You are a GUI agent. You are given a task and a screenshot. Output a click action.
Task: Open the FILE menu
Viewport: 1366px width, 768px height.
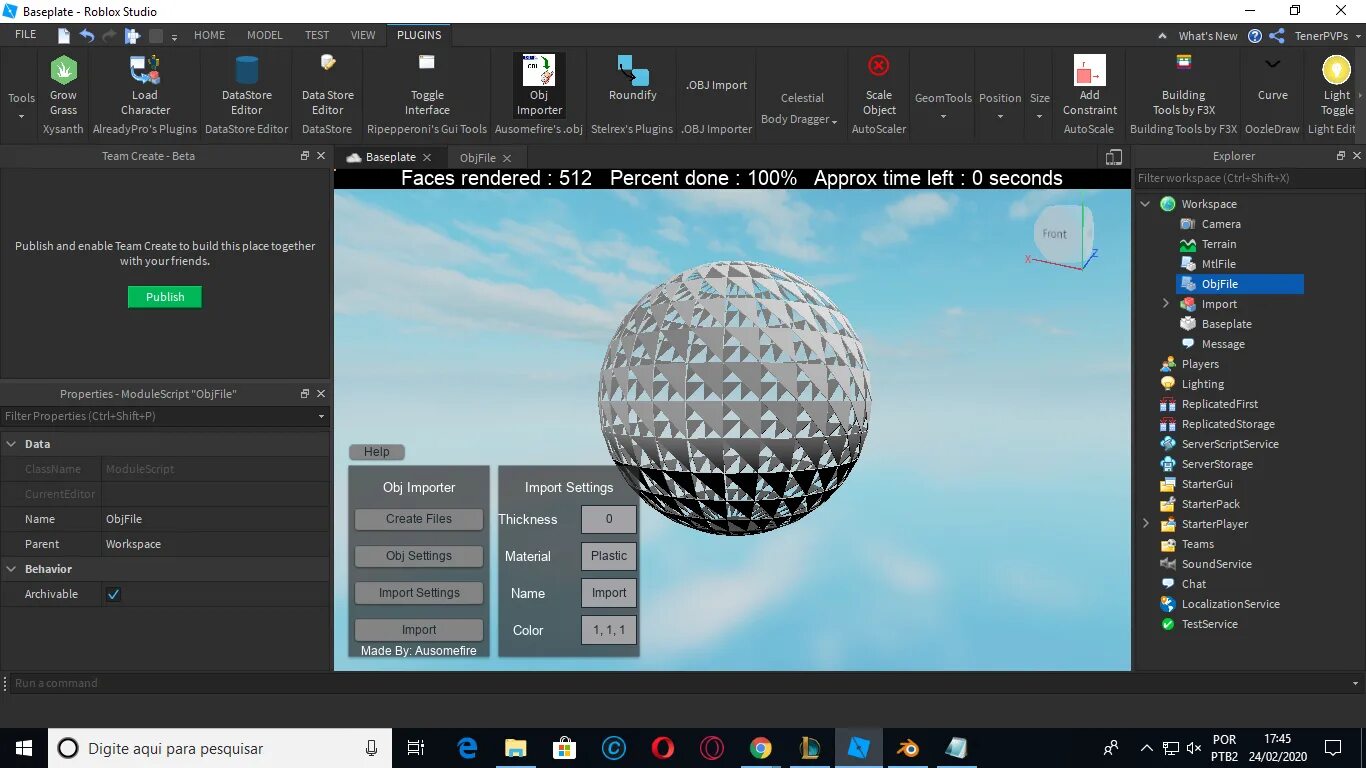coord(26,35)
